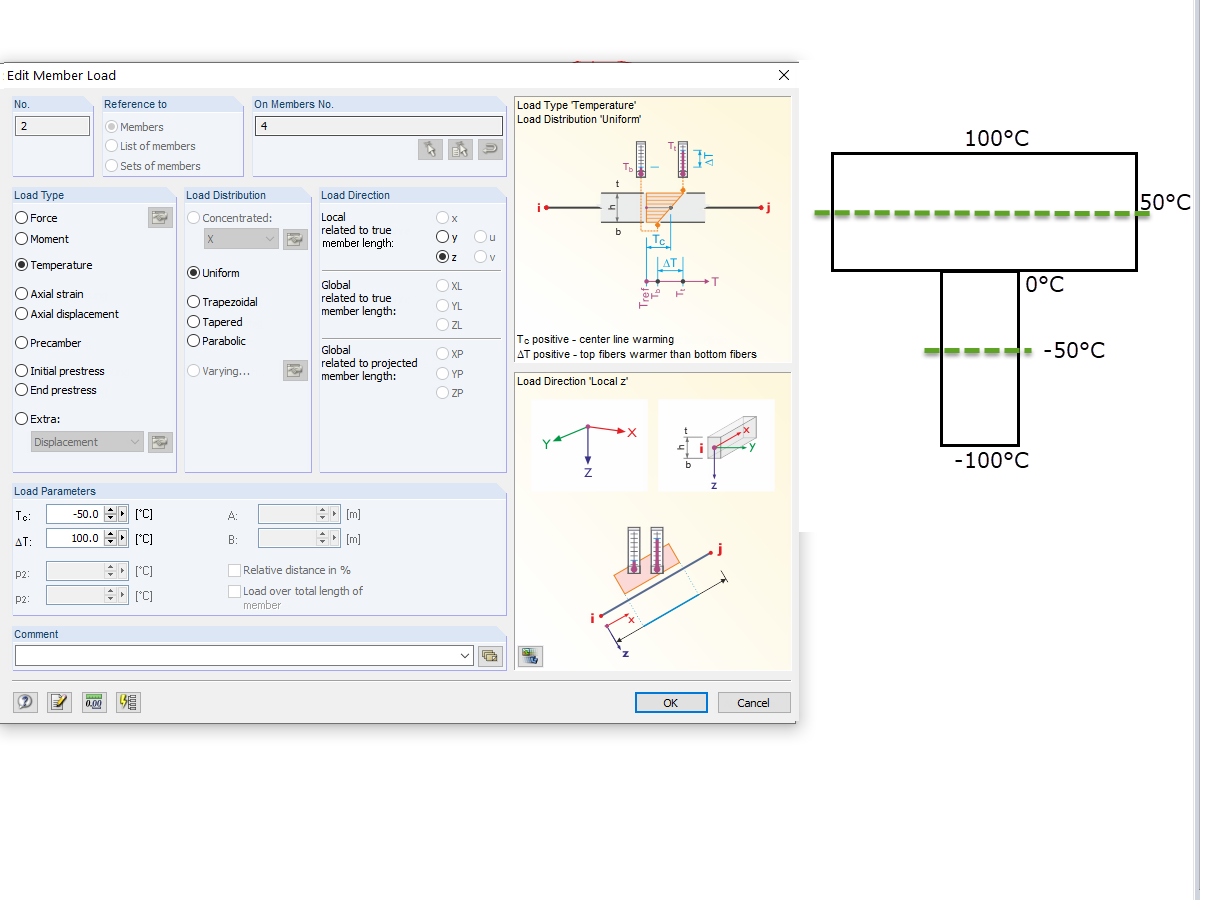The image size is (1206, 900).
Task: Enable Relative distance in %
Action: pyautogui.click(x=234, y=569)
